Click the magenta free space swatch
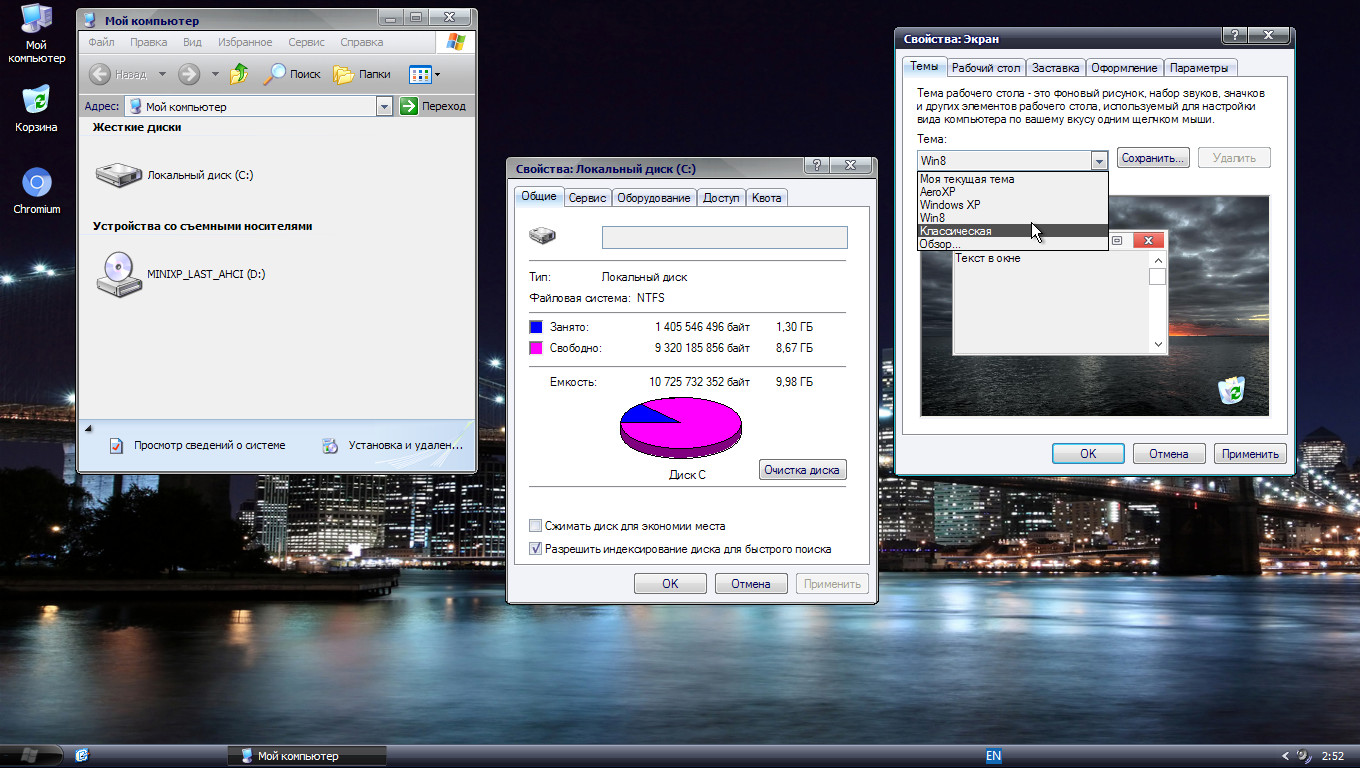This screenshot has height=768, width=1360. pyautogui.click(x=536, y=348)
